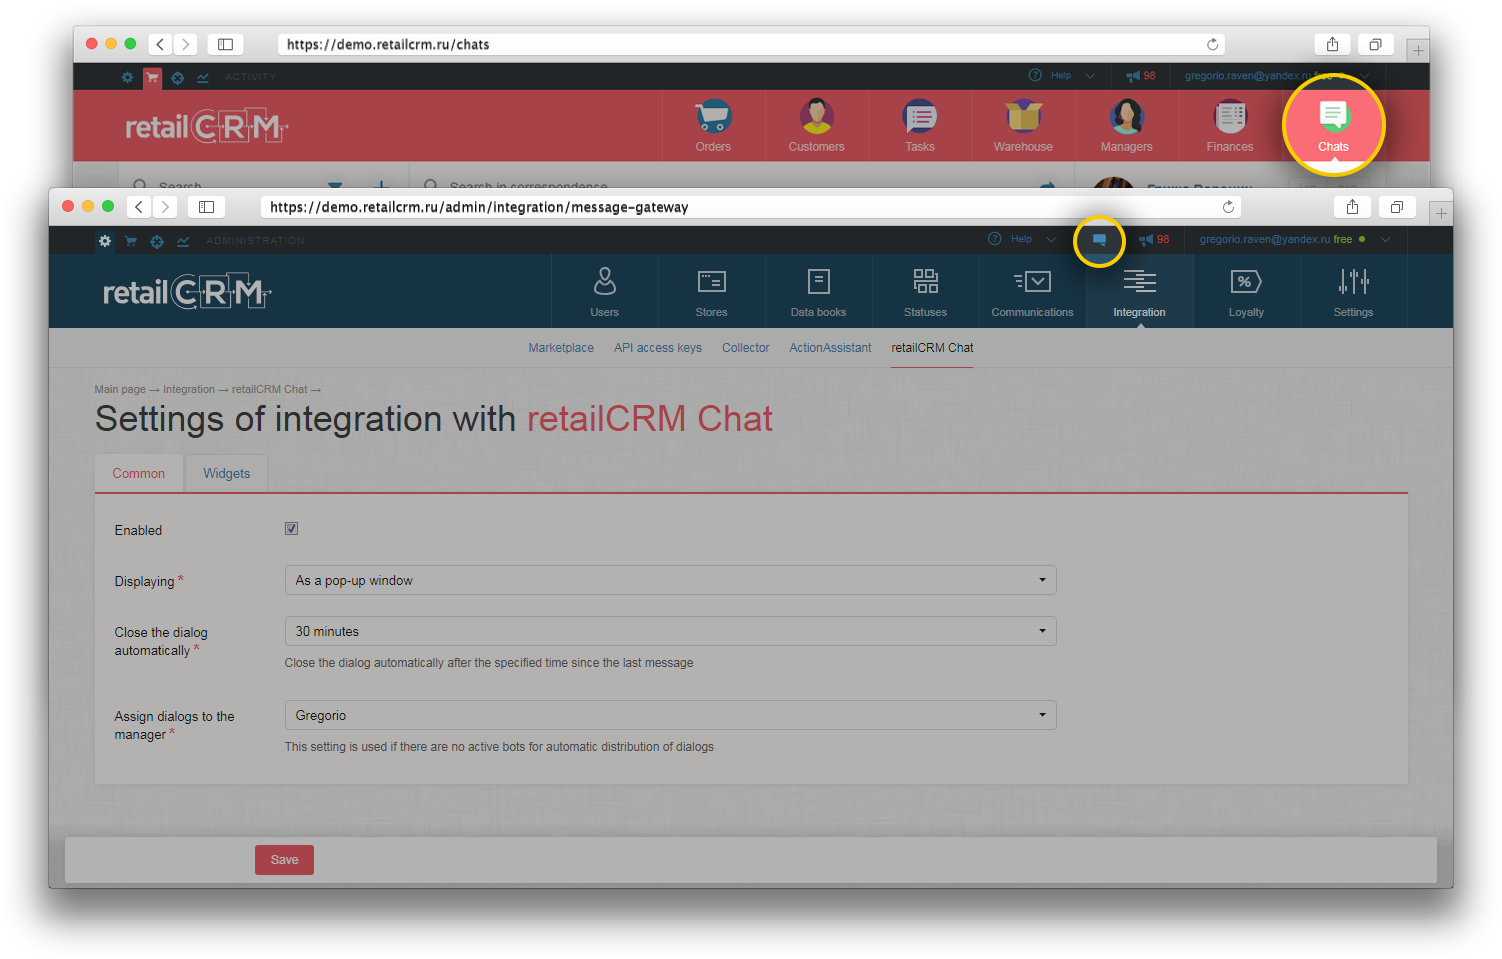
Task: Open Users section in front admin window
Action: click(604, 291)
